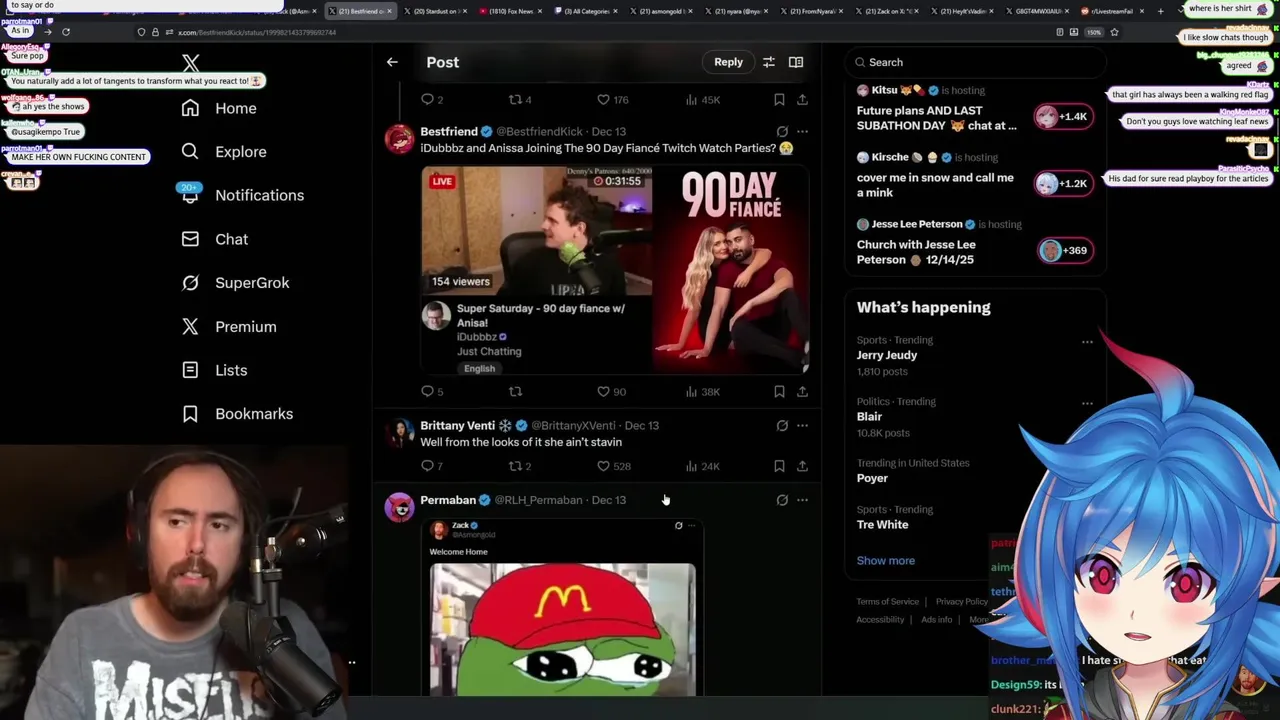Open reader view icon in Post header

[x=796, y=62]
